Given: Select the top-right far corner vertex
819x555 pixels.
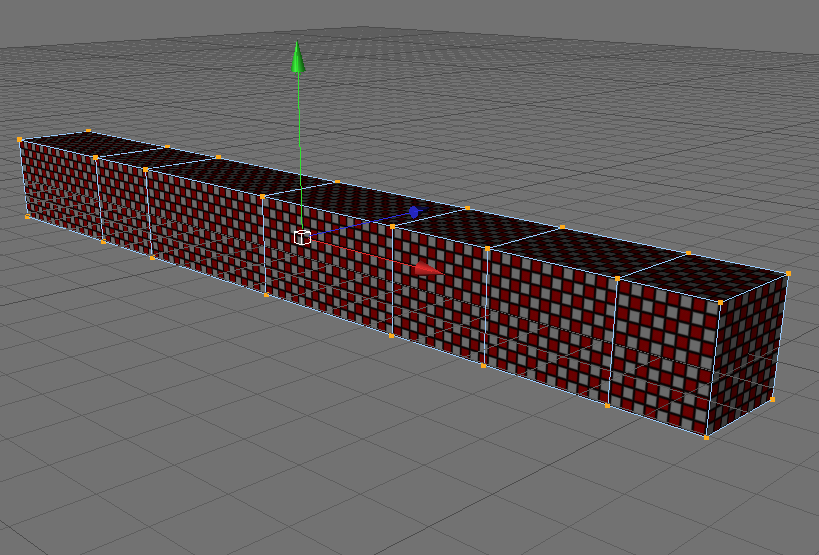Looking at the screenshot, I should 788,273.
